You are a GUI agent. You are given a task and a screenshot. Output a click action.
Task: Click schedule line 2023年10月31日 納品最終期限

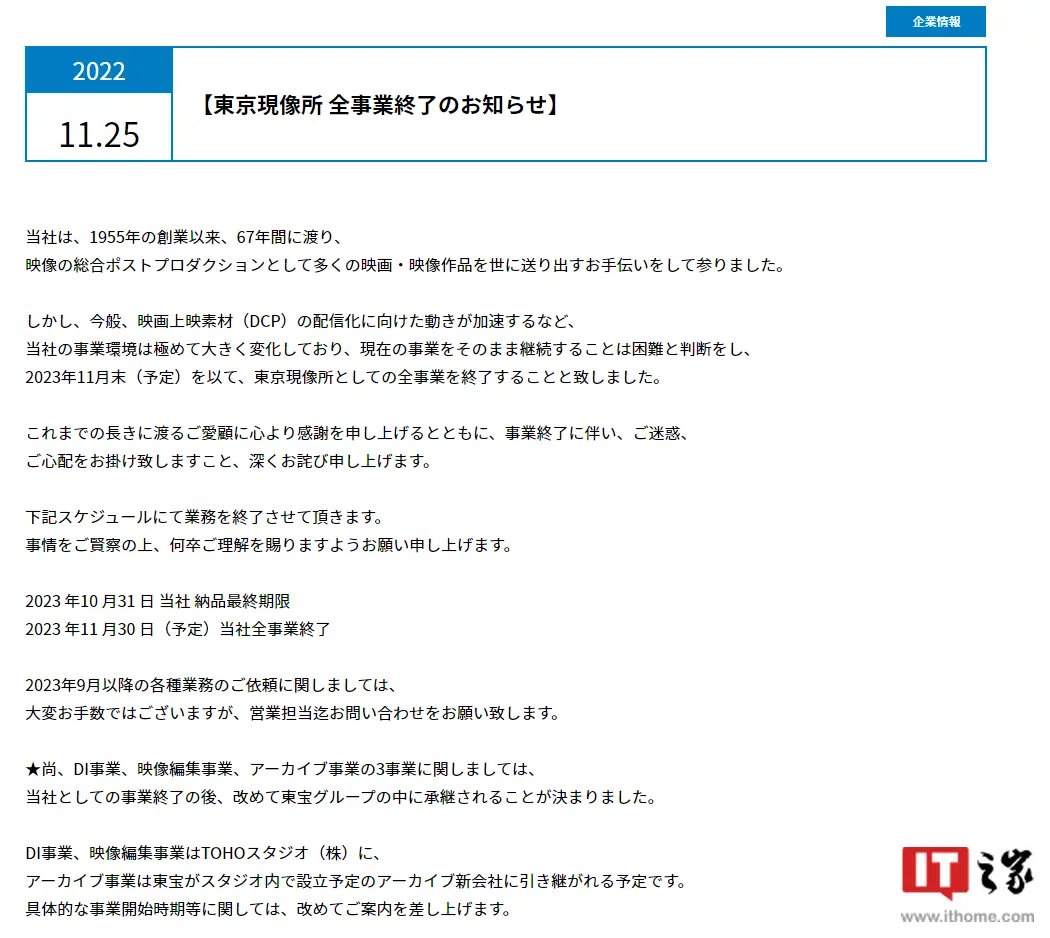click(158, 601)
